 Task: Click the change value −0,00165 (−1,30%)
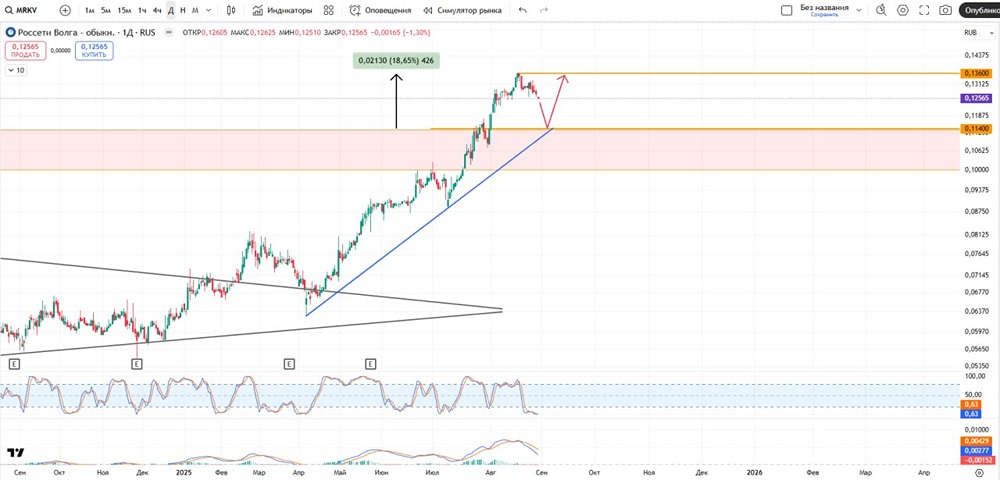tap(401, 32)
